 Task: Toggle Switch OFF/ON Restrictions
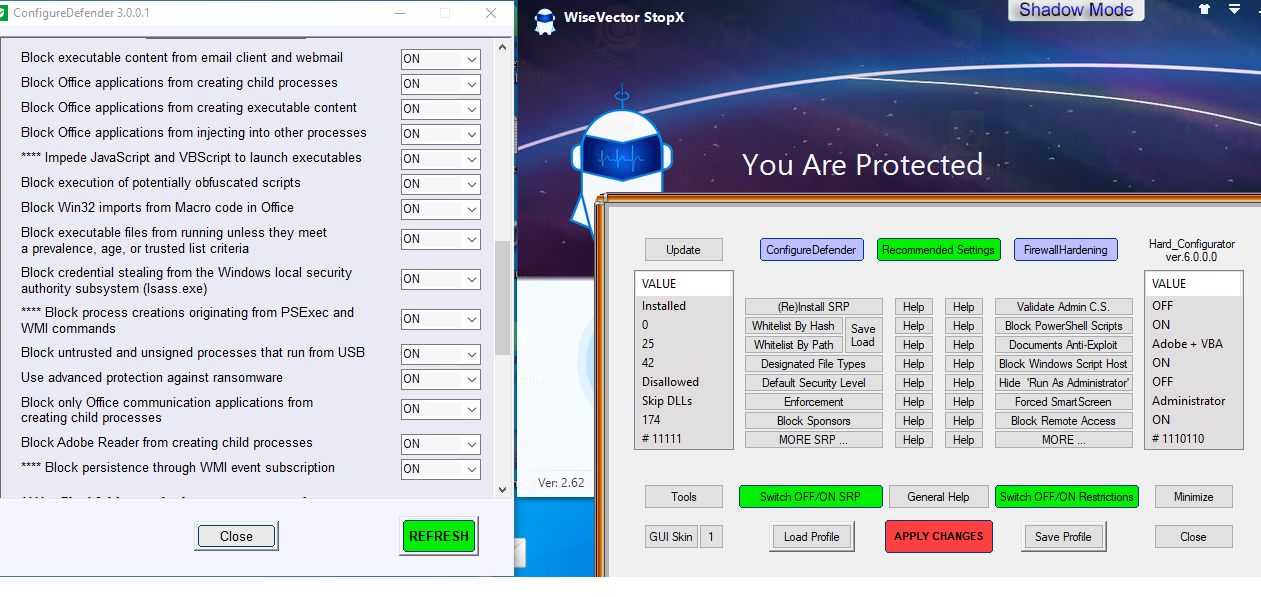(1067, 497)
